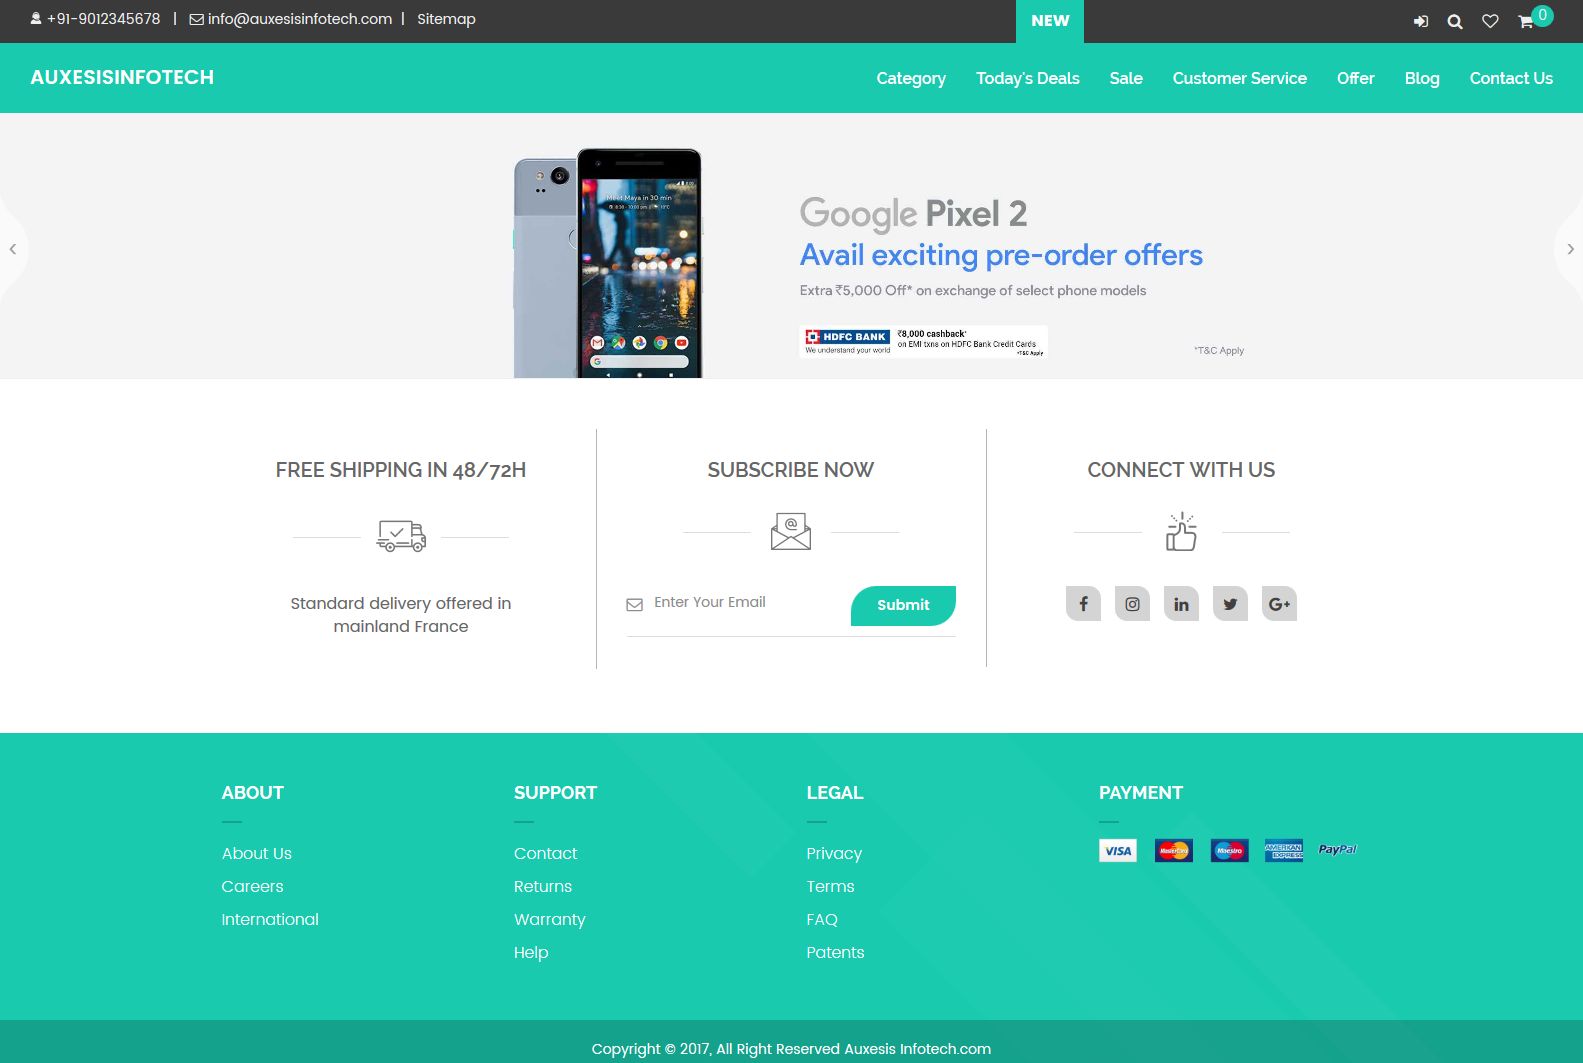
Task: Open the Offer menu item
Action: point(1356,78)
